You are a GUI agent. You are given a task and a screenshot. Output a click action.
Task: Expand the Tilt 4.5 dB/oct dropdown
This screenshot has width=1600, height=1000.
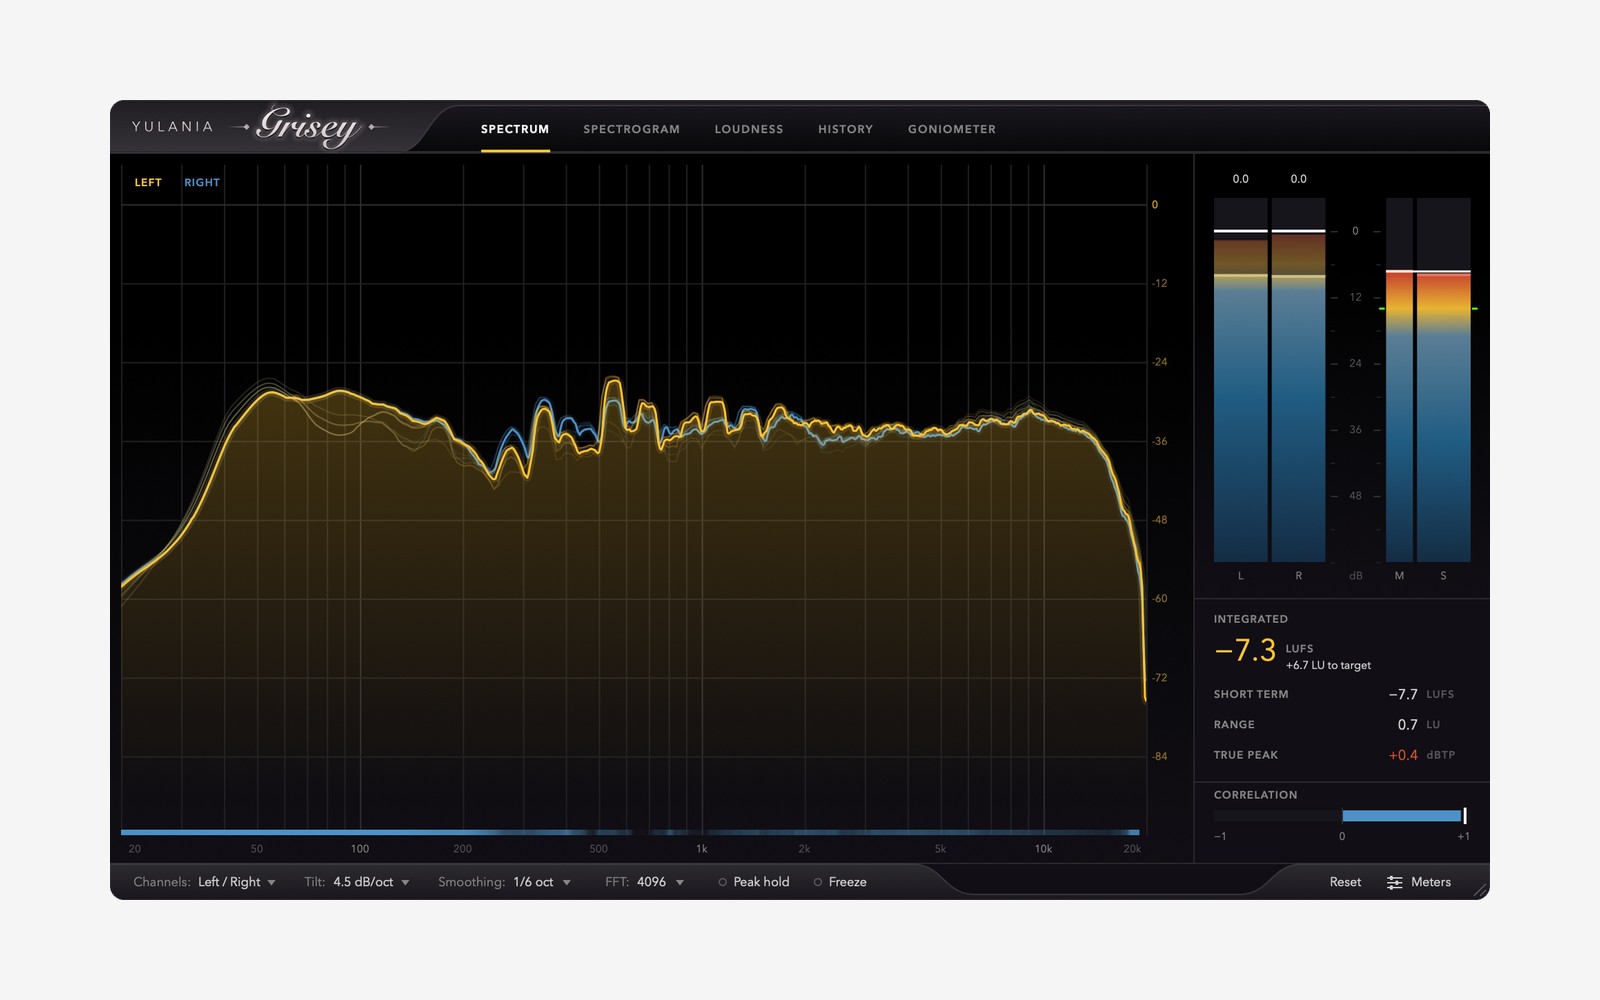[x=371, y=882]
